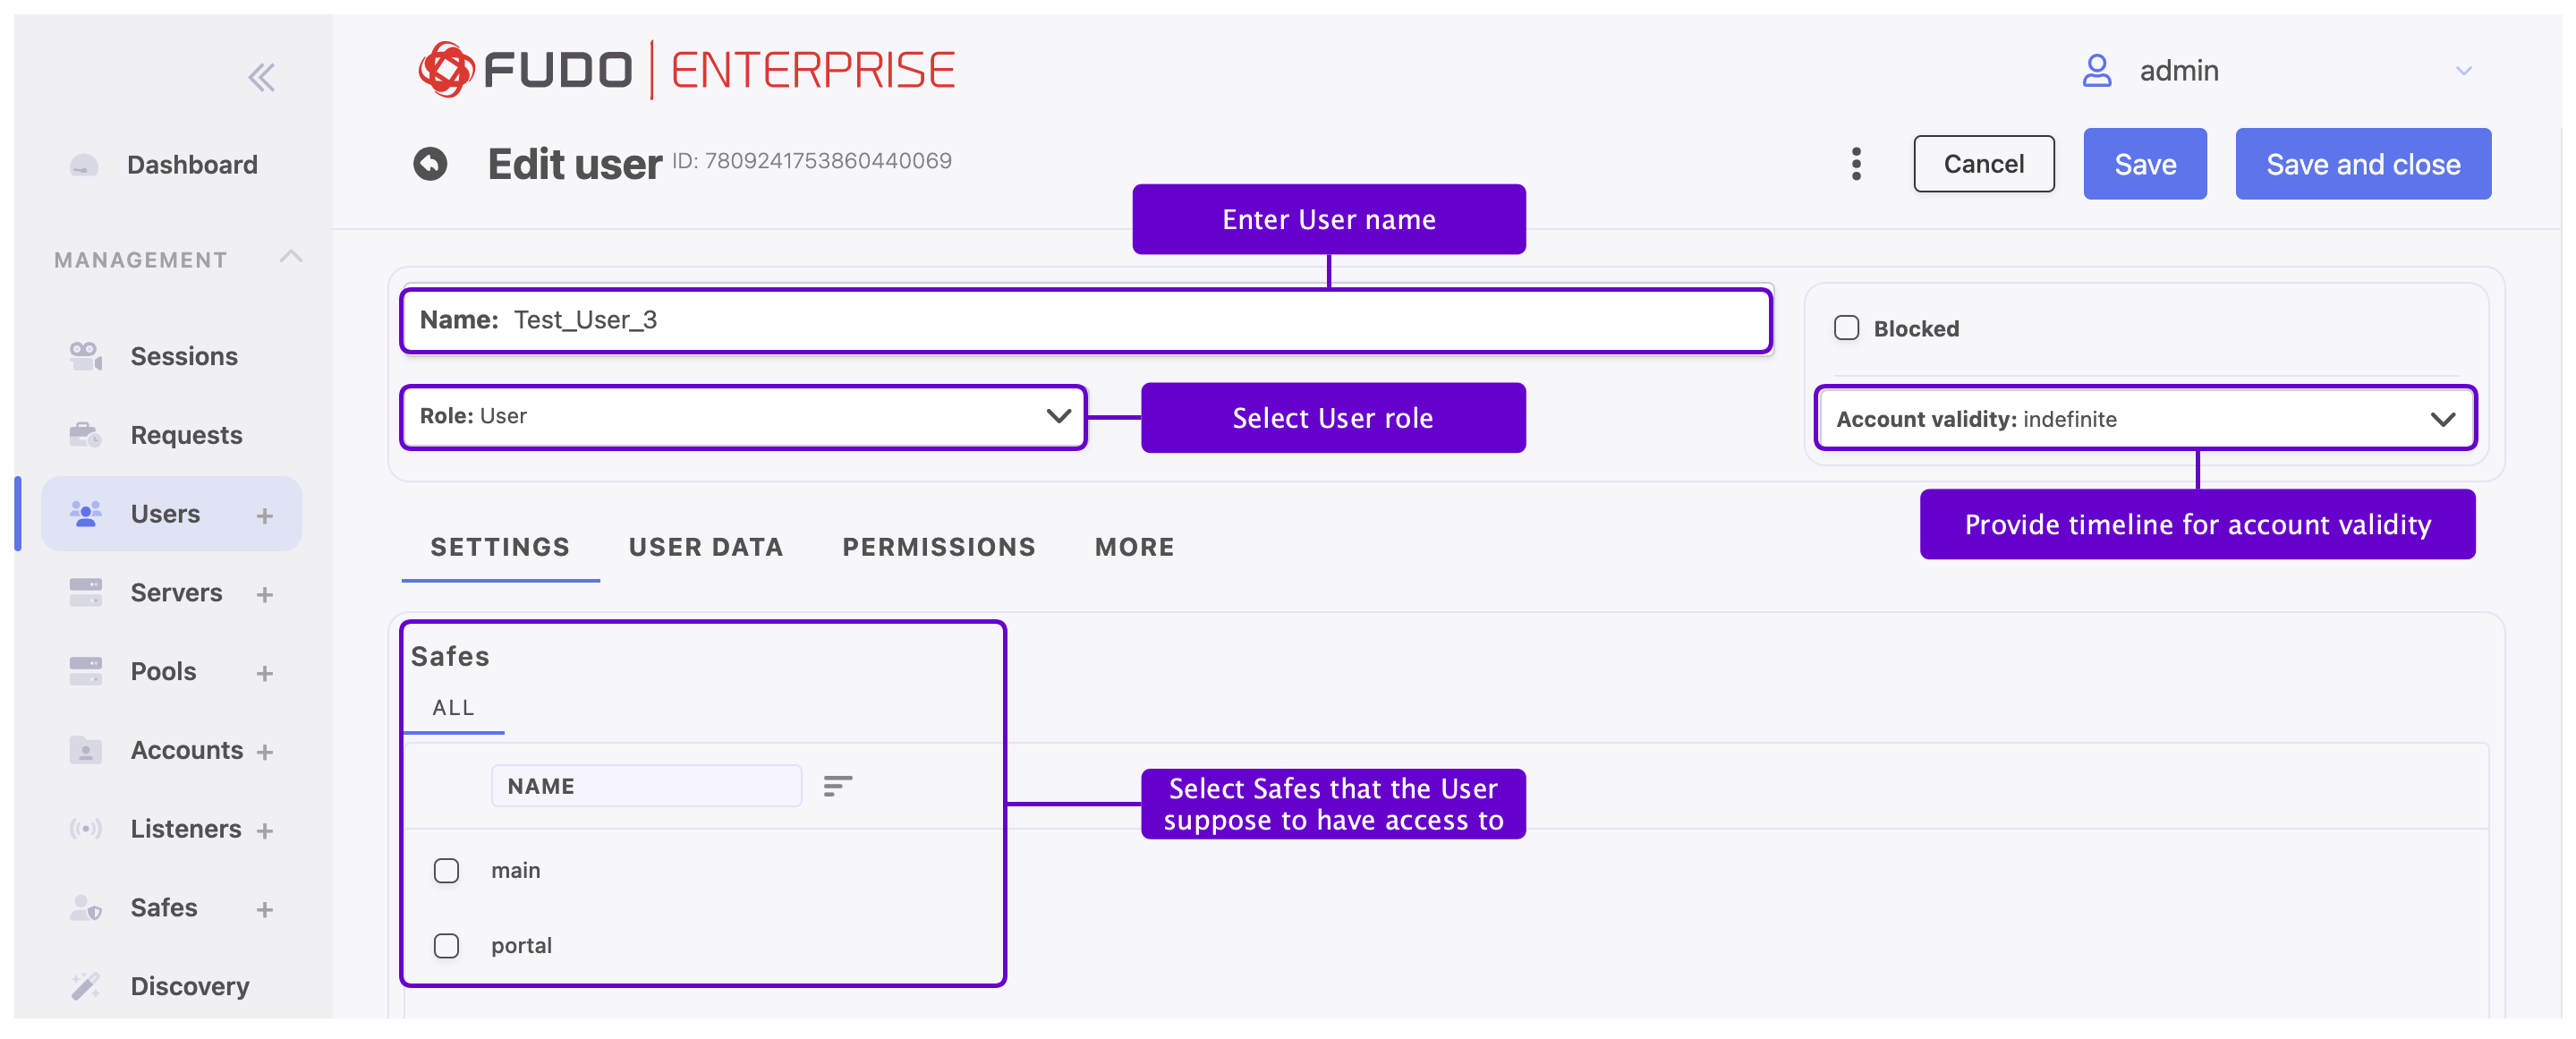Enable the Blocked checkbox
Screen dimensions: 2576x1039
[x=1845, y=327]
